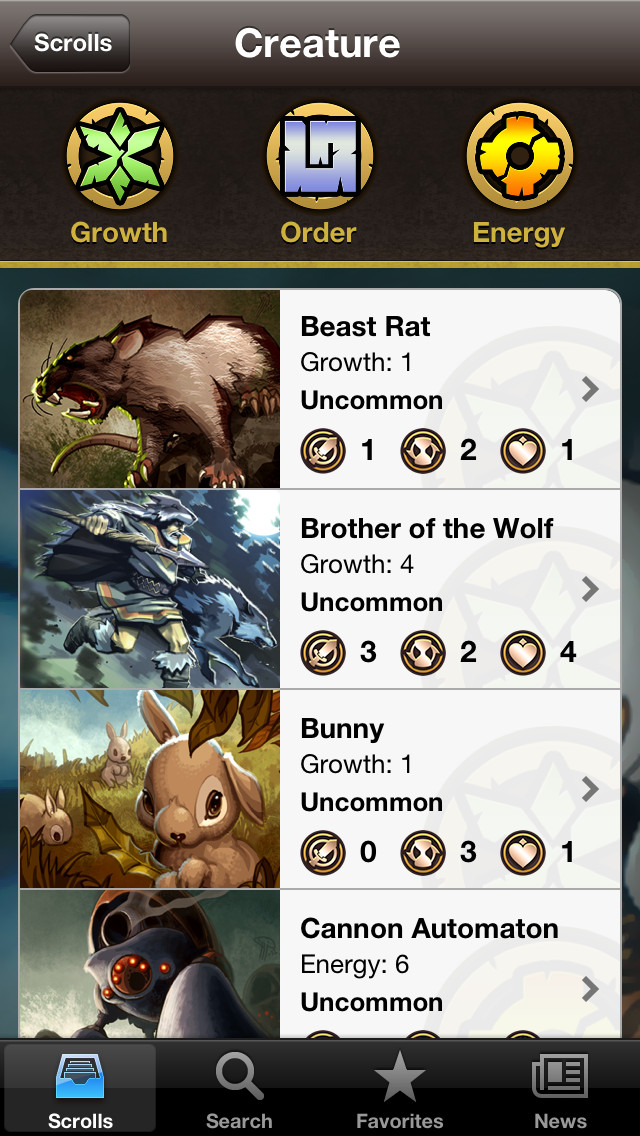Screen dimensions: 640x1136
Task: Tap the Brother of the Wolf countdown icon
Action: (423, 652)
